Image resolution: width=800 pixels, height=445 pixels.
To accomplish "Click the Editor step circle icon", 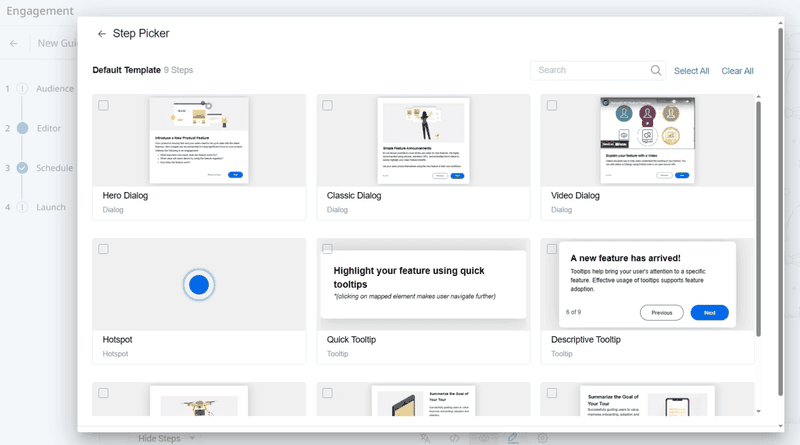I will point(22,128).
